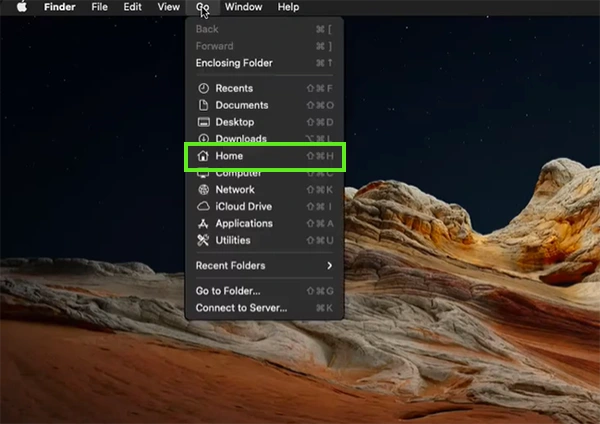
Task: Select Network in the Go menu
Action: coord(264,189)
